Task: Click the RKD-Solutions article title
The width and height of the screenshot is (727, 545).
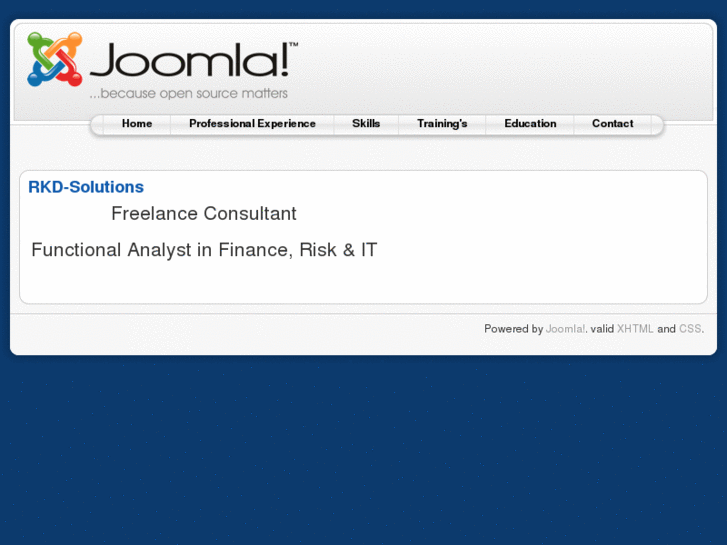Action: (x=86, y=187)
